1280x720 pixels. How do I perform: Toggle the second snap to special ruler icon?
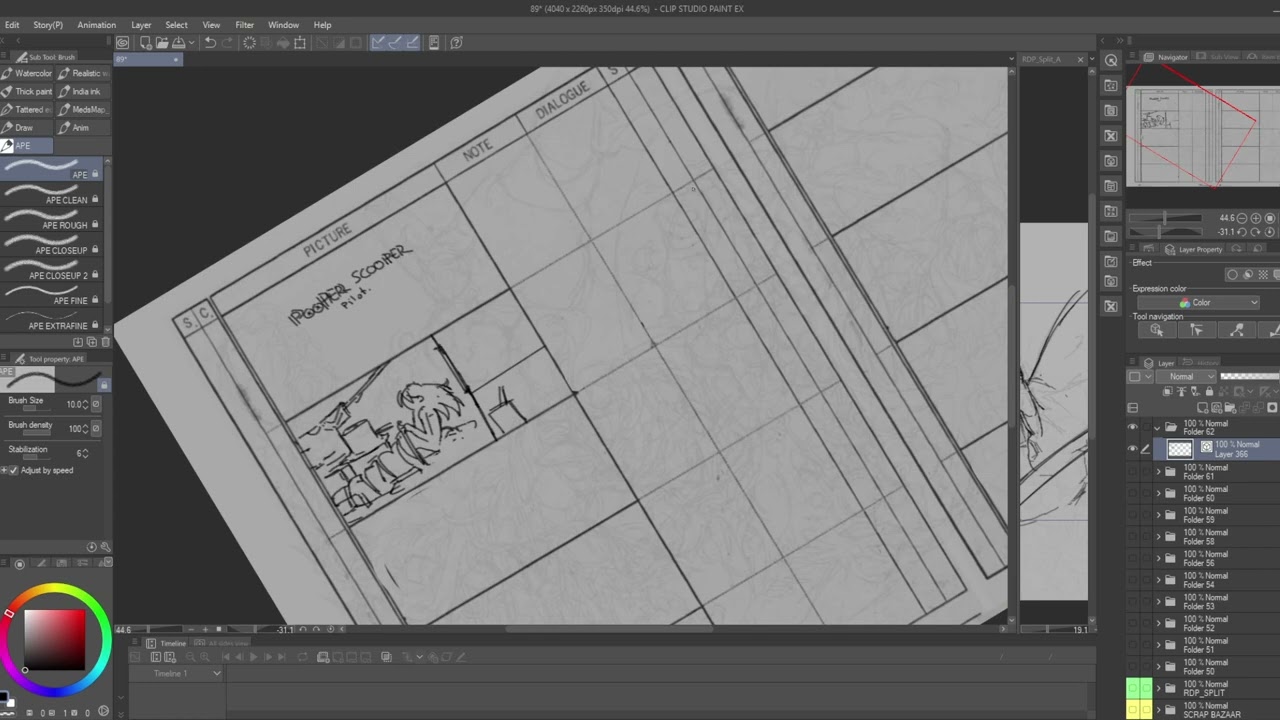point(394,43)
